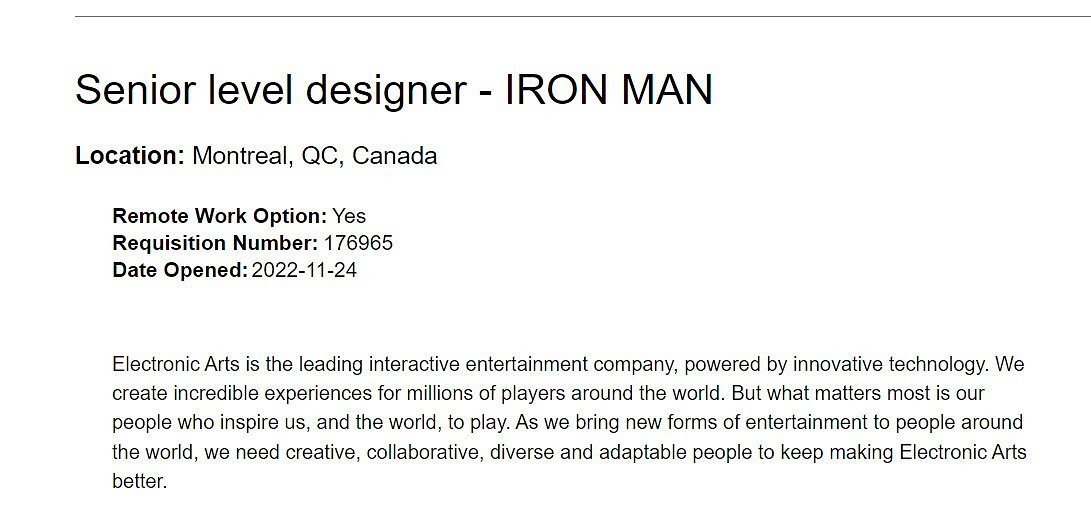Click the horizontal divider line above the title

(x=582, y=17)
